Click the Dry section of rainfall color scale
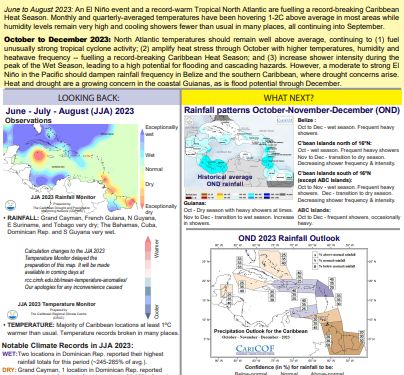Viewport: 404px width, 375px height. 142,184
